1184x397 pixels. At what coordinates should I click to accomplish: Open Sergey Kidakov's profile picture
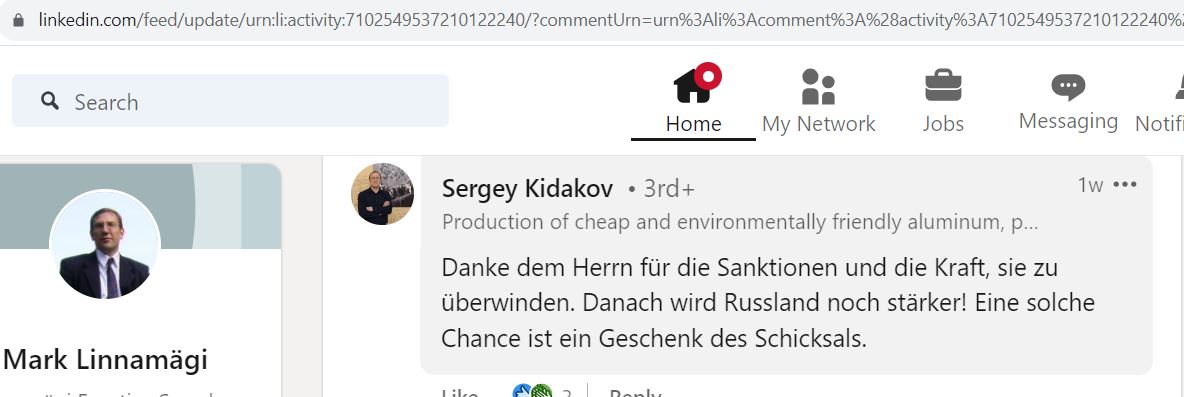[x=382, y=194]
